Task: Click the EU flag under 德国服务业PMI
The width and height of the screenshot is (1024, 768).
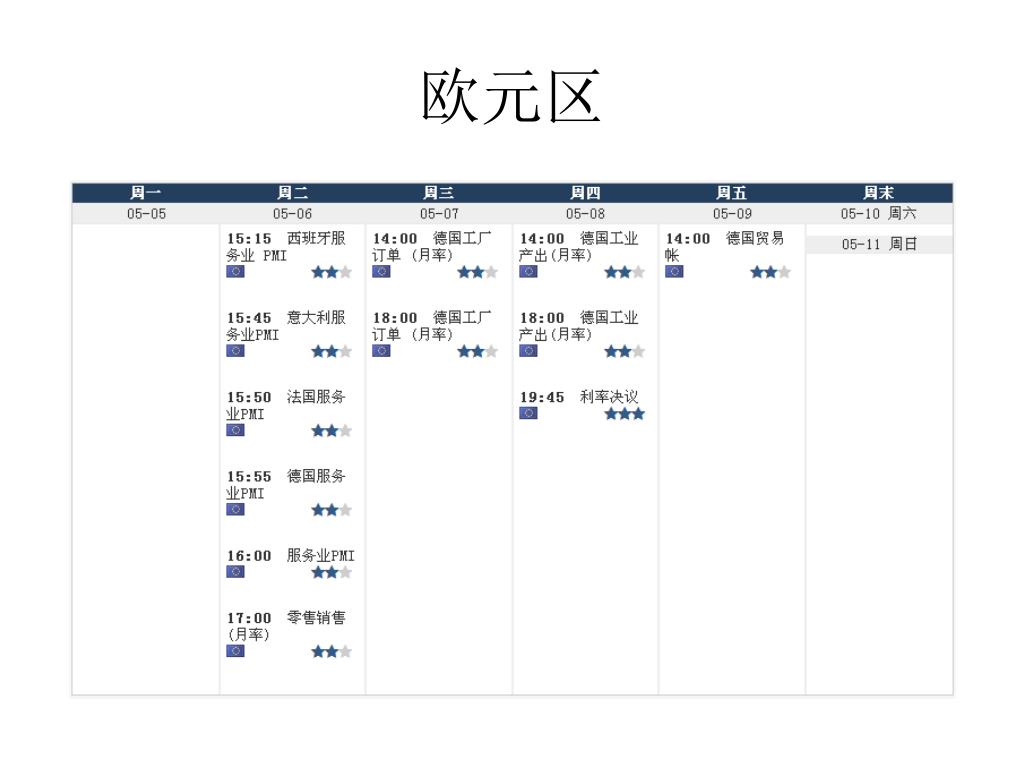Action: coord(235,509)
